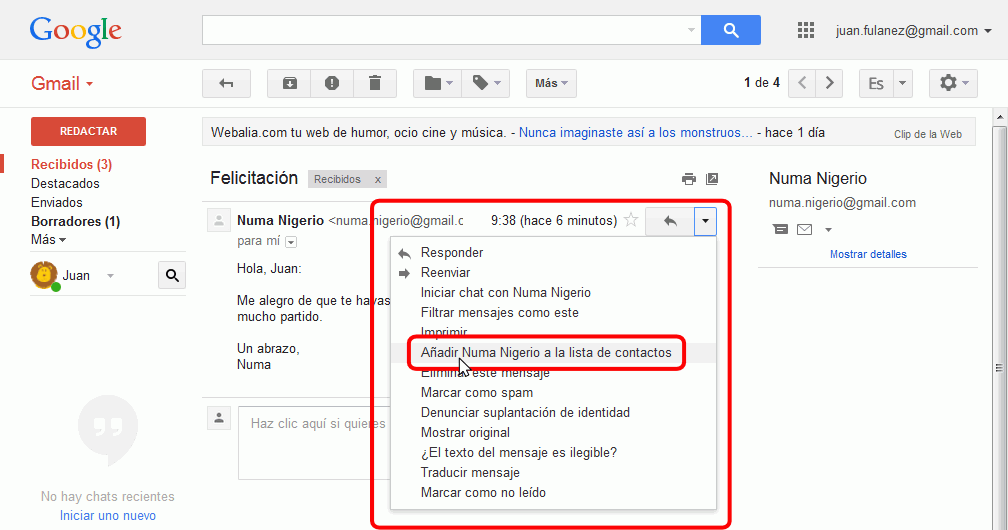The image size is (1008, 530).
Task: Open the settings gear dropdown
Action: click(x=952, y=83)
